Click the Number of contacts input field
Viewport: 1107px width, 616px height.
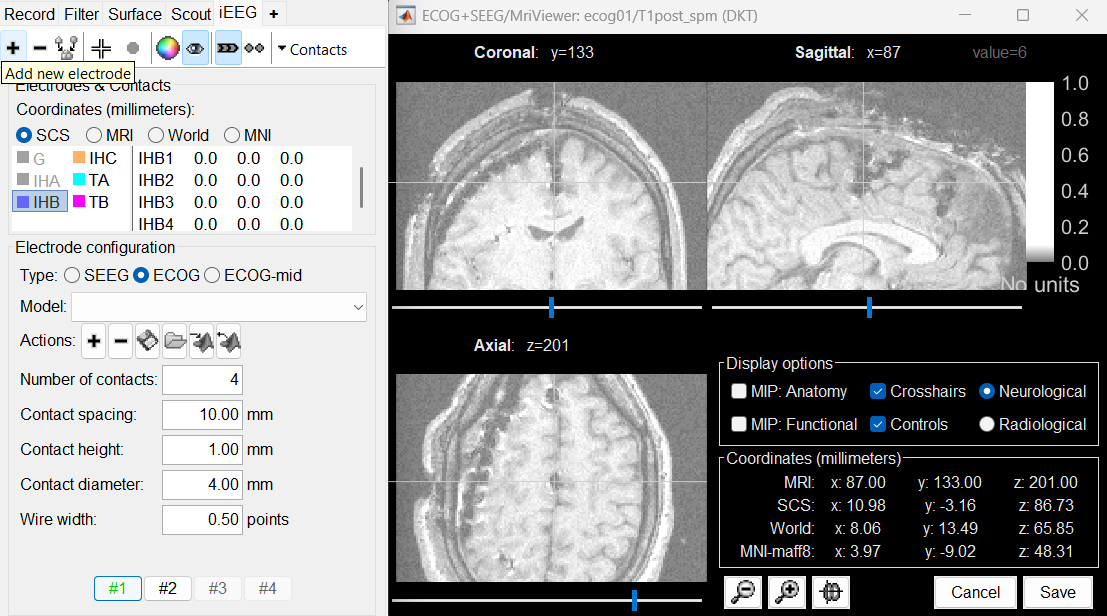pyautogui.click(x=202, y=380)
